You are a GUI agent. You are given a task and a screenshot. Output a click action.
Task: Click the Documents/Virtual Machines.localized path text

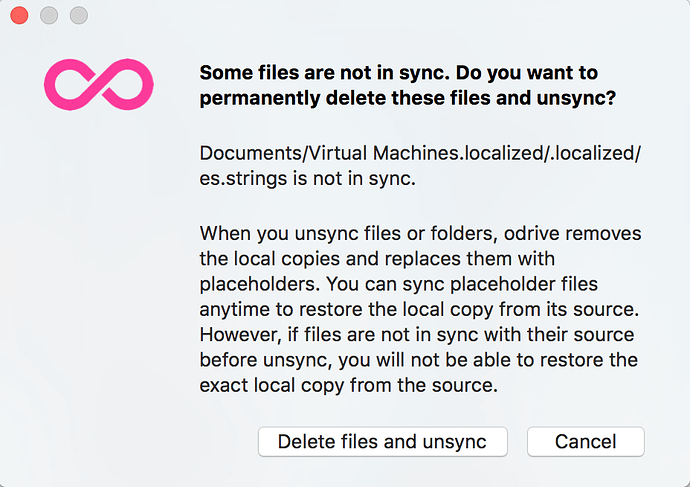[x=420, y=154]
